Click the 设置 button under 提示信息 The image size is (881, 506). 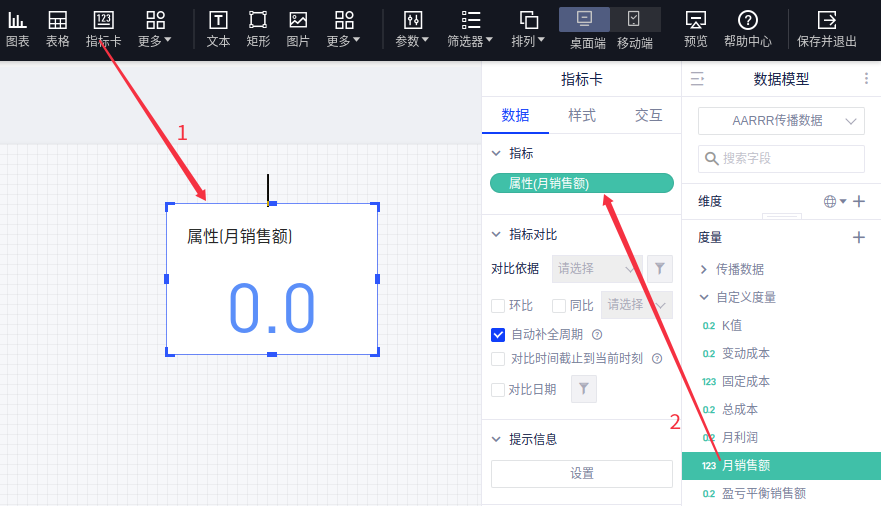tap(581, 474)
